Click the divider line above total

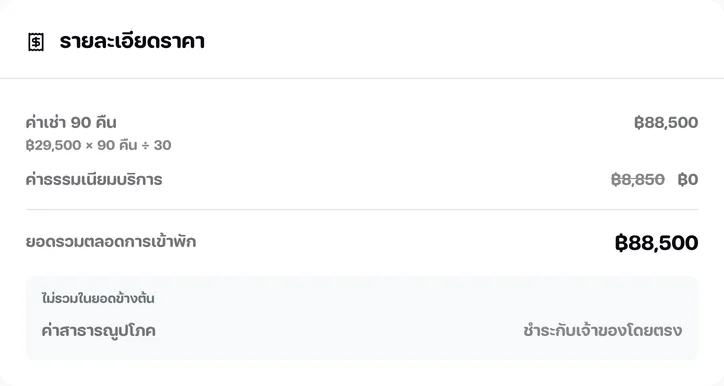tap(362, 210)
